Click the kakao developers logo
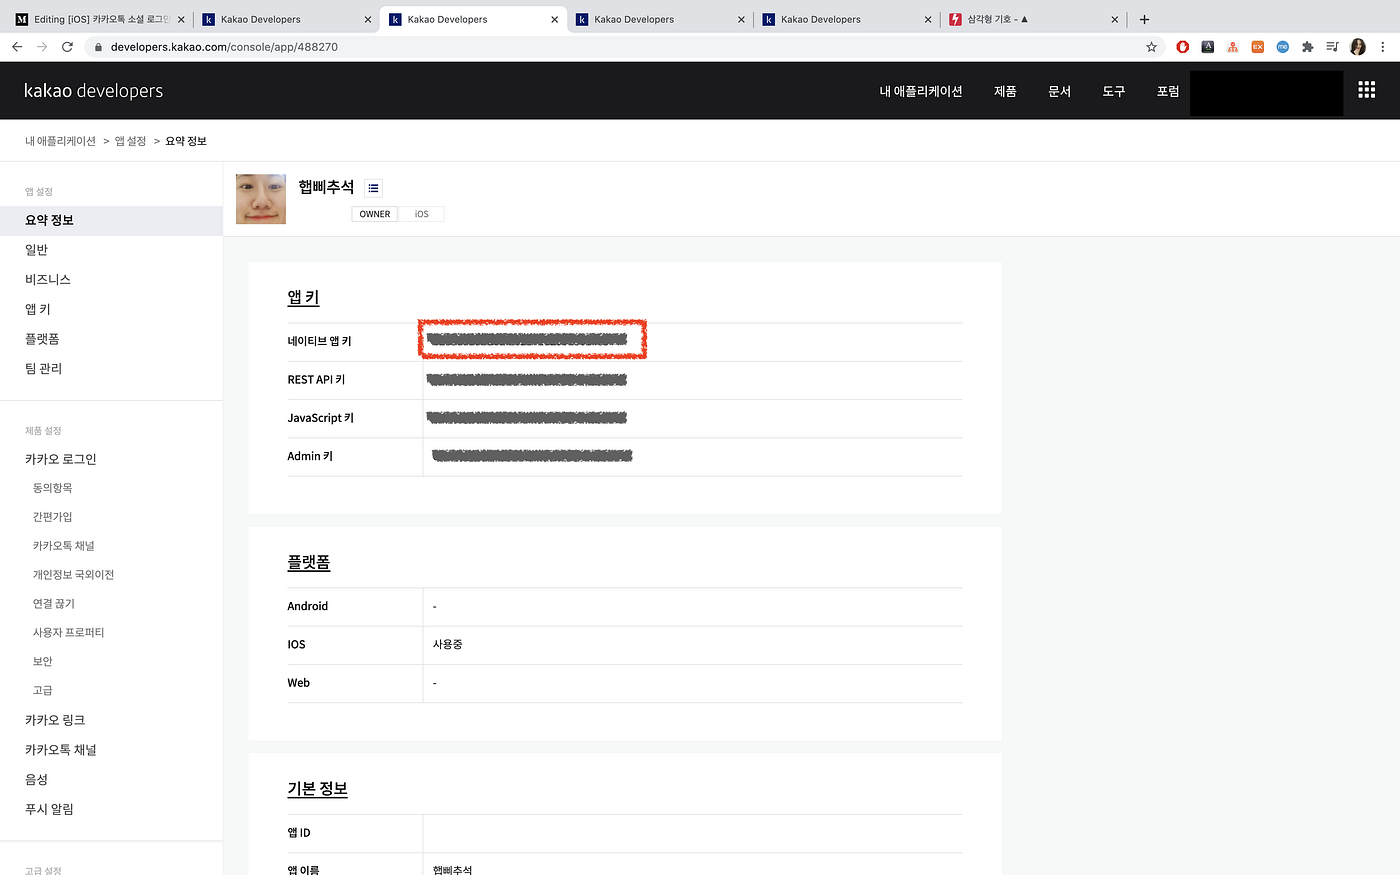1400x875 pixels. click(93, 91)
